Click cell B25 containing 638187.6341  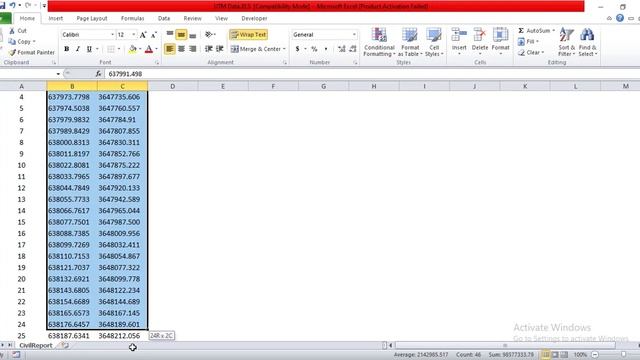[x=72, y=336]
